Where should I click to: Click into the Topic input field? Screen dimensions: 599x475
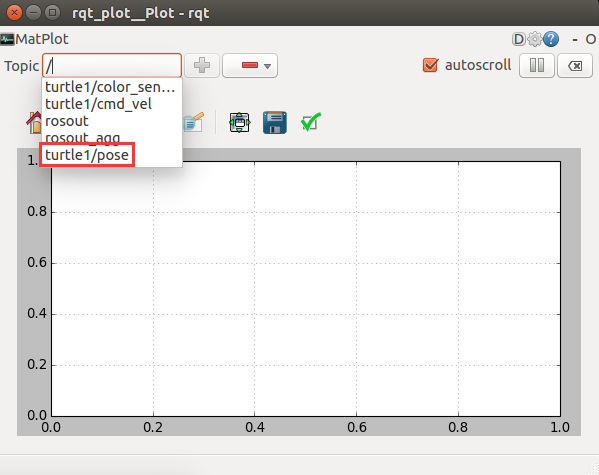click(112, 66)
